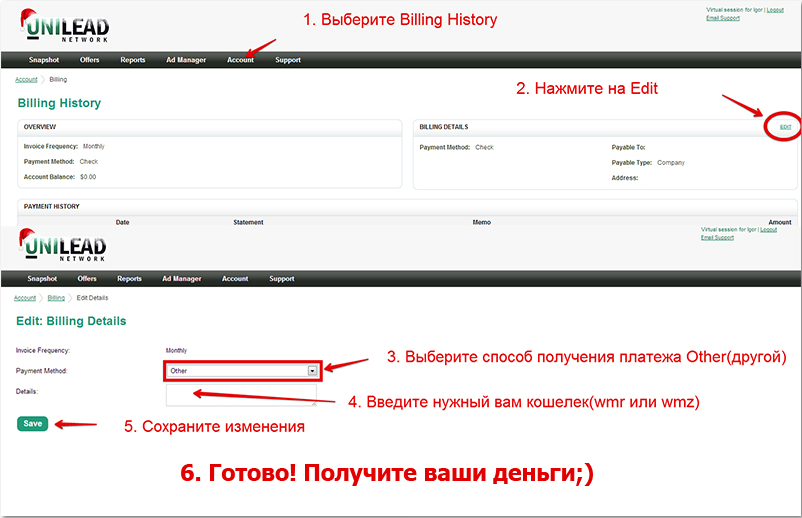Click the Billing History heading
Image resolution: width=802 pixels, height=518 pixels.
point(59,103)
